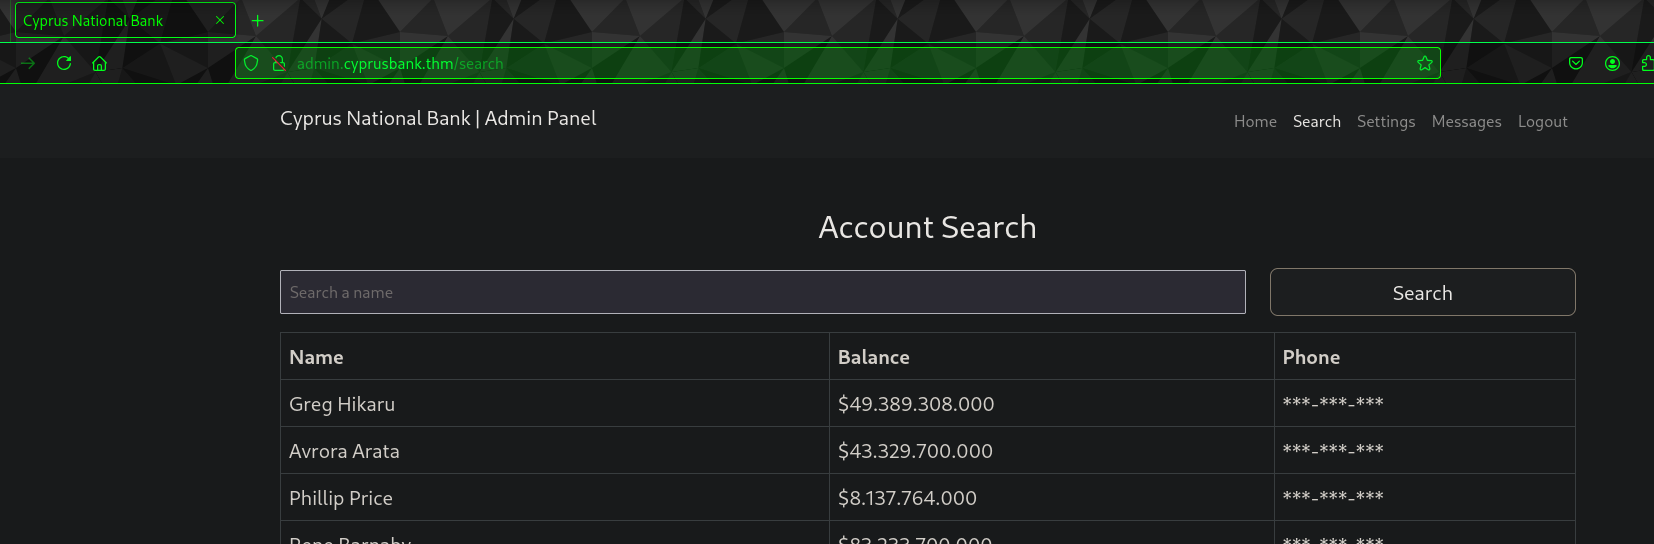This screenshot has width=1654, height=544.
Task: Reload the page with refresh icon
Action: click(64, 63)
